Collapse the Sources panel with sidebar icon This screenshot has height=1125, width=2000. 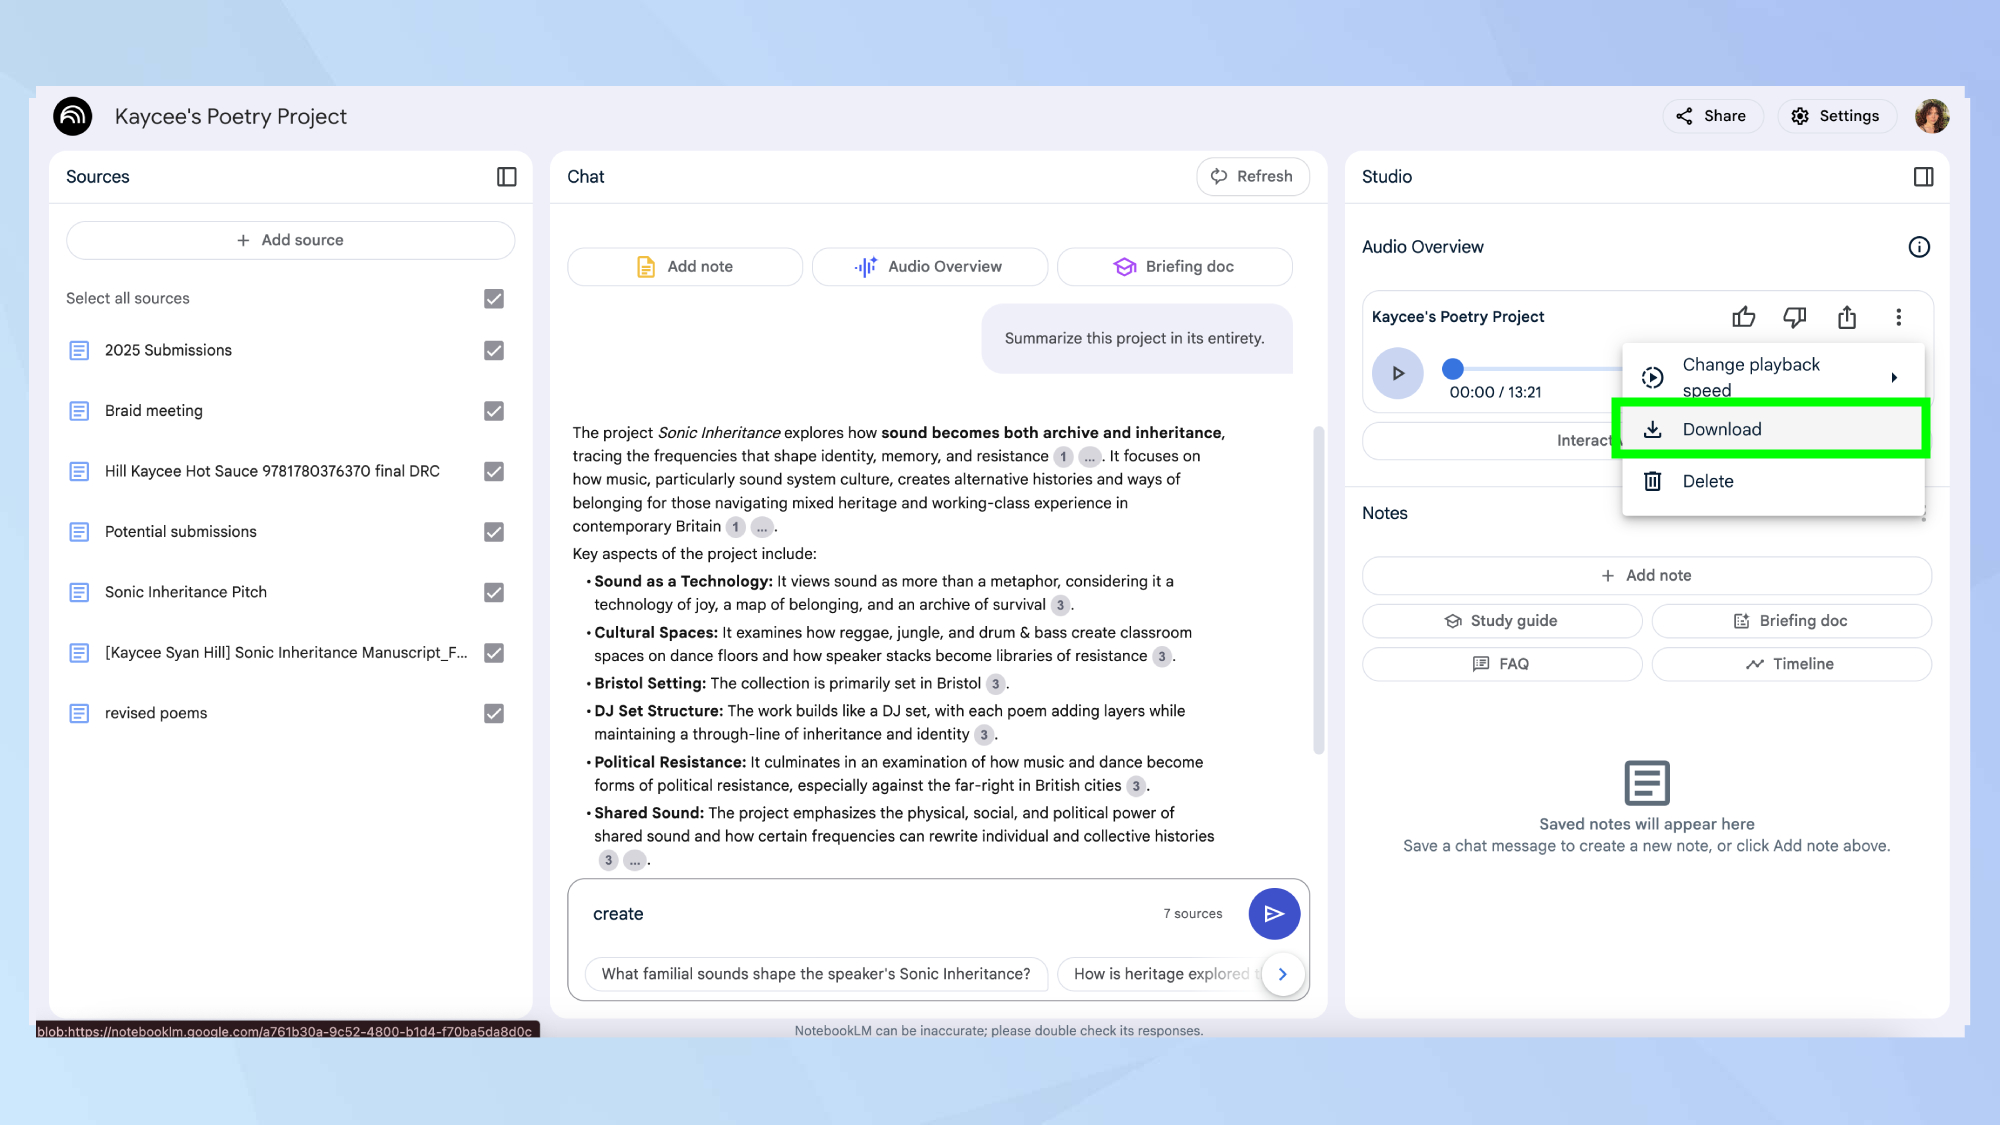(x=507, y=177)
